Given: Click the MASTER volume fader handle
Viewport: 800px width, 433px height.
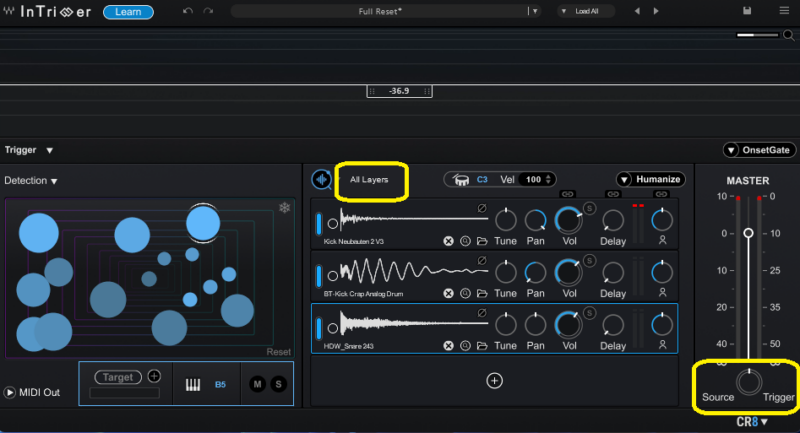Looking at the screenshot, I should pos(748,233).
